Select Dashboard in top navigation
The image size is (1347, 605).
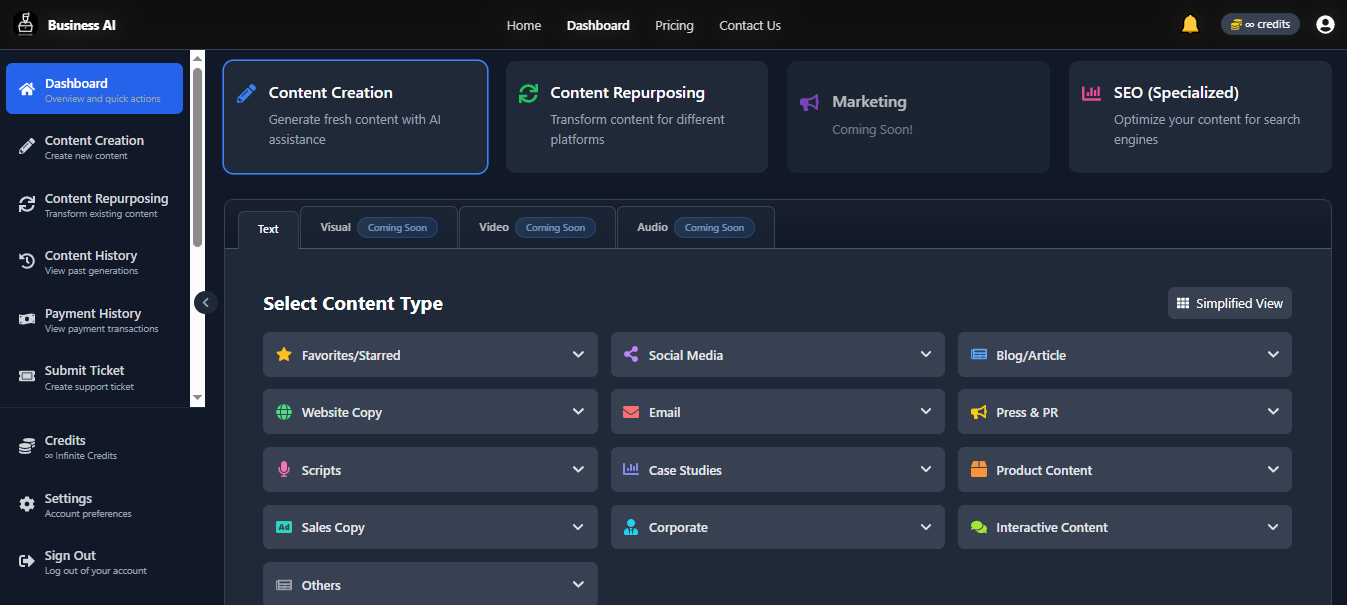pos(598,25)
